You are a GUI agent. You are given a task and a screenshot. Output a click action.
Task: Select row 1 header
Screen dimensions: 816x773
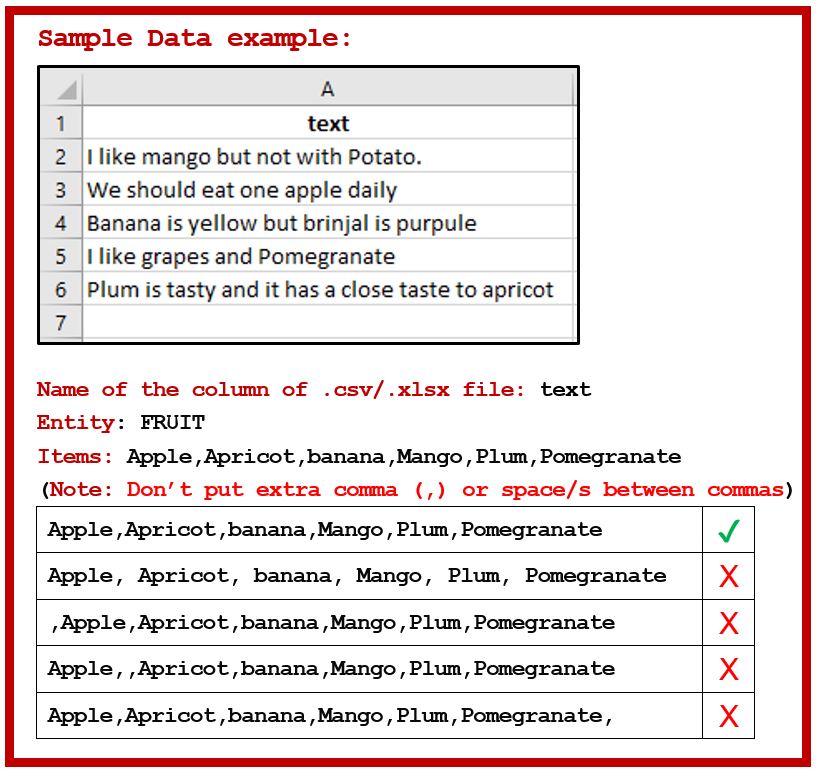click(61, 124)
